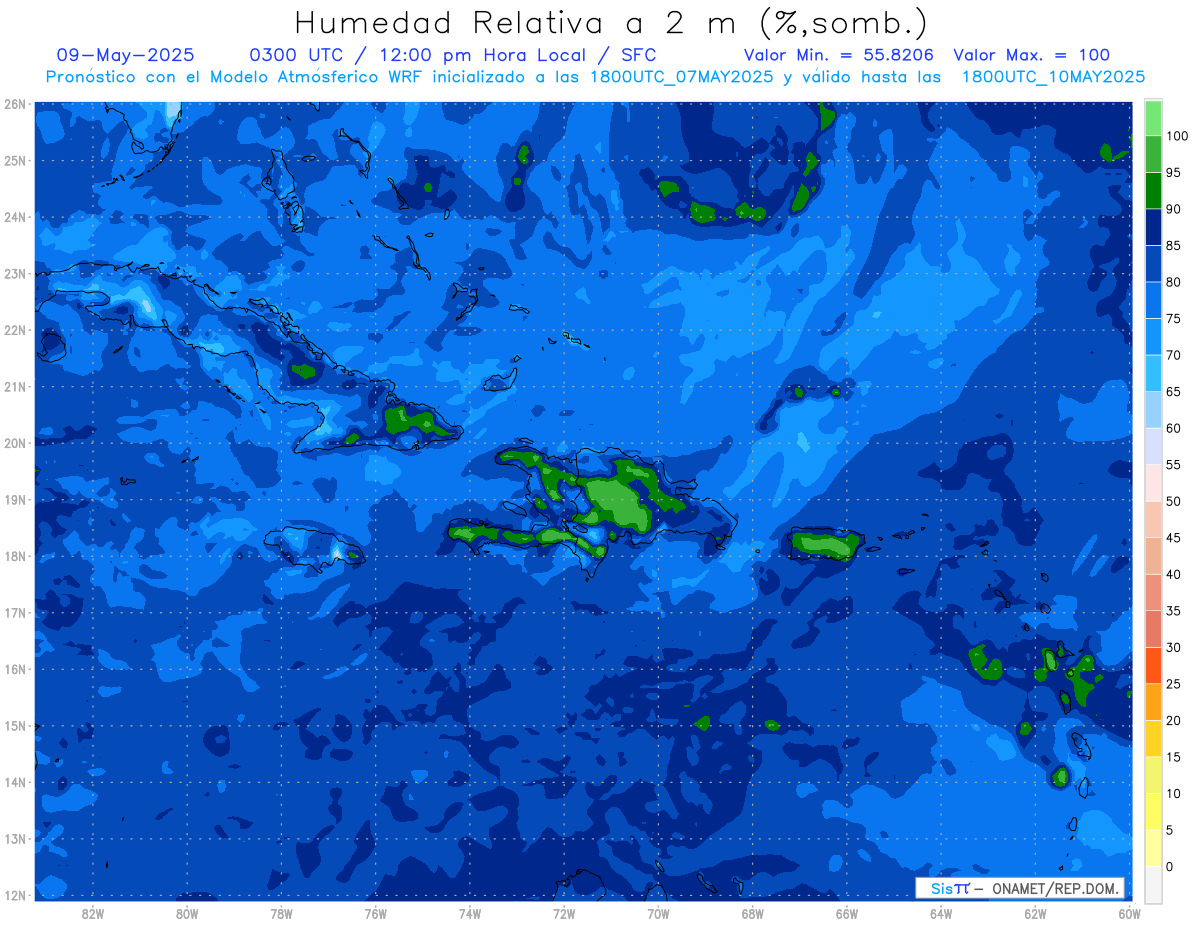Click the title "Humedad Relativa a 2 m (%,somb.)"
Image resolution: width=1200 pixels, height=927 pixels.
(x=611, y=23)
